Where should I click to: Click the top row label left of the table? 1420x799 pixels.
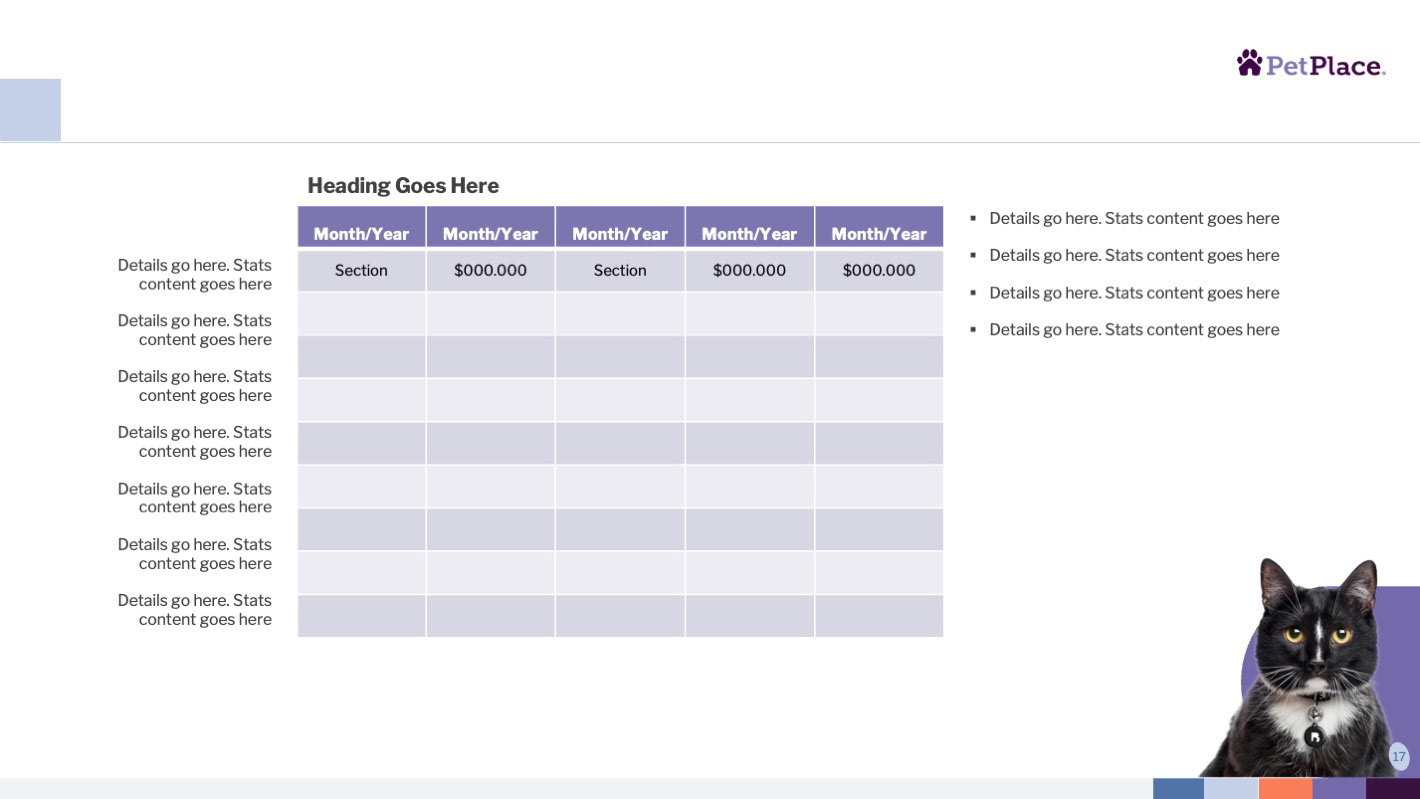click(x=195, y=275)
